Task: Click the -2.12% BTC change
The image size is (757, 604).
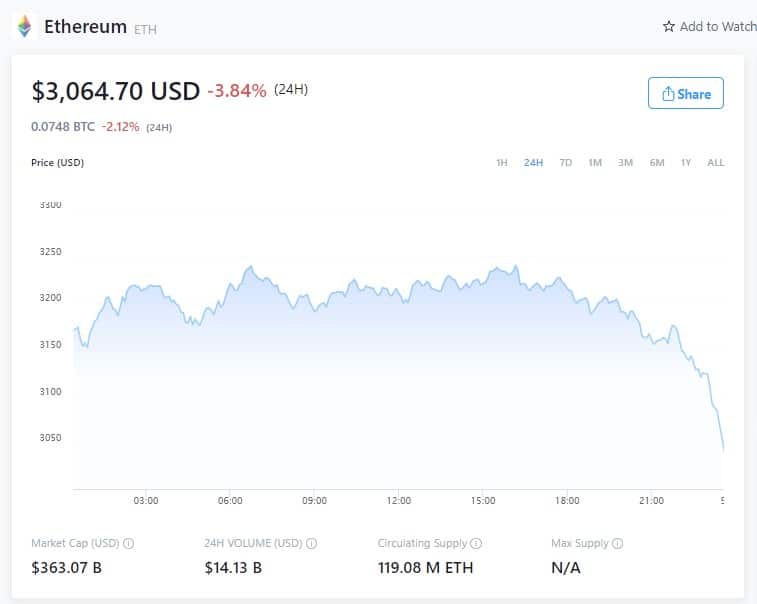Action: point(120,127)
